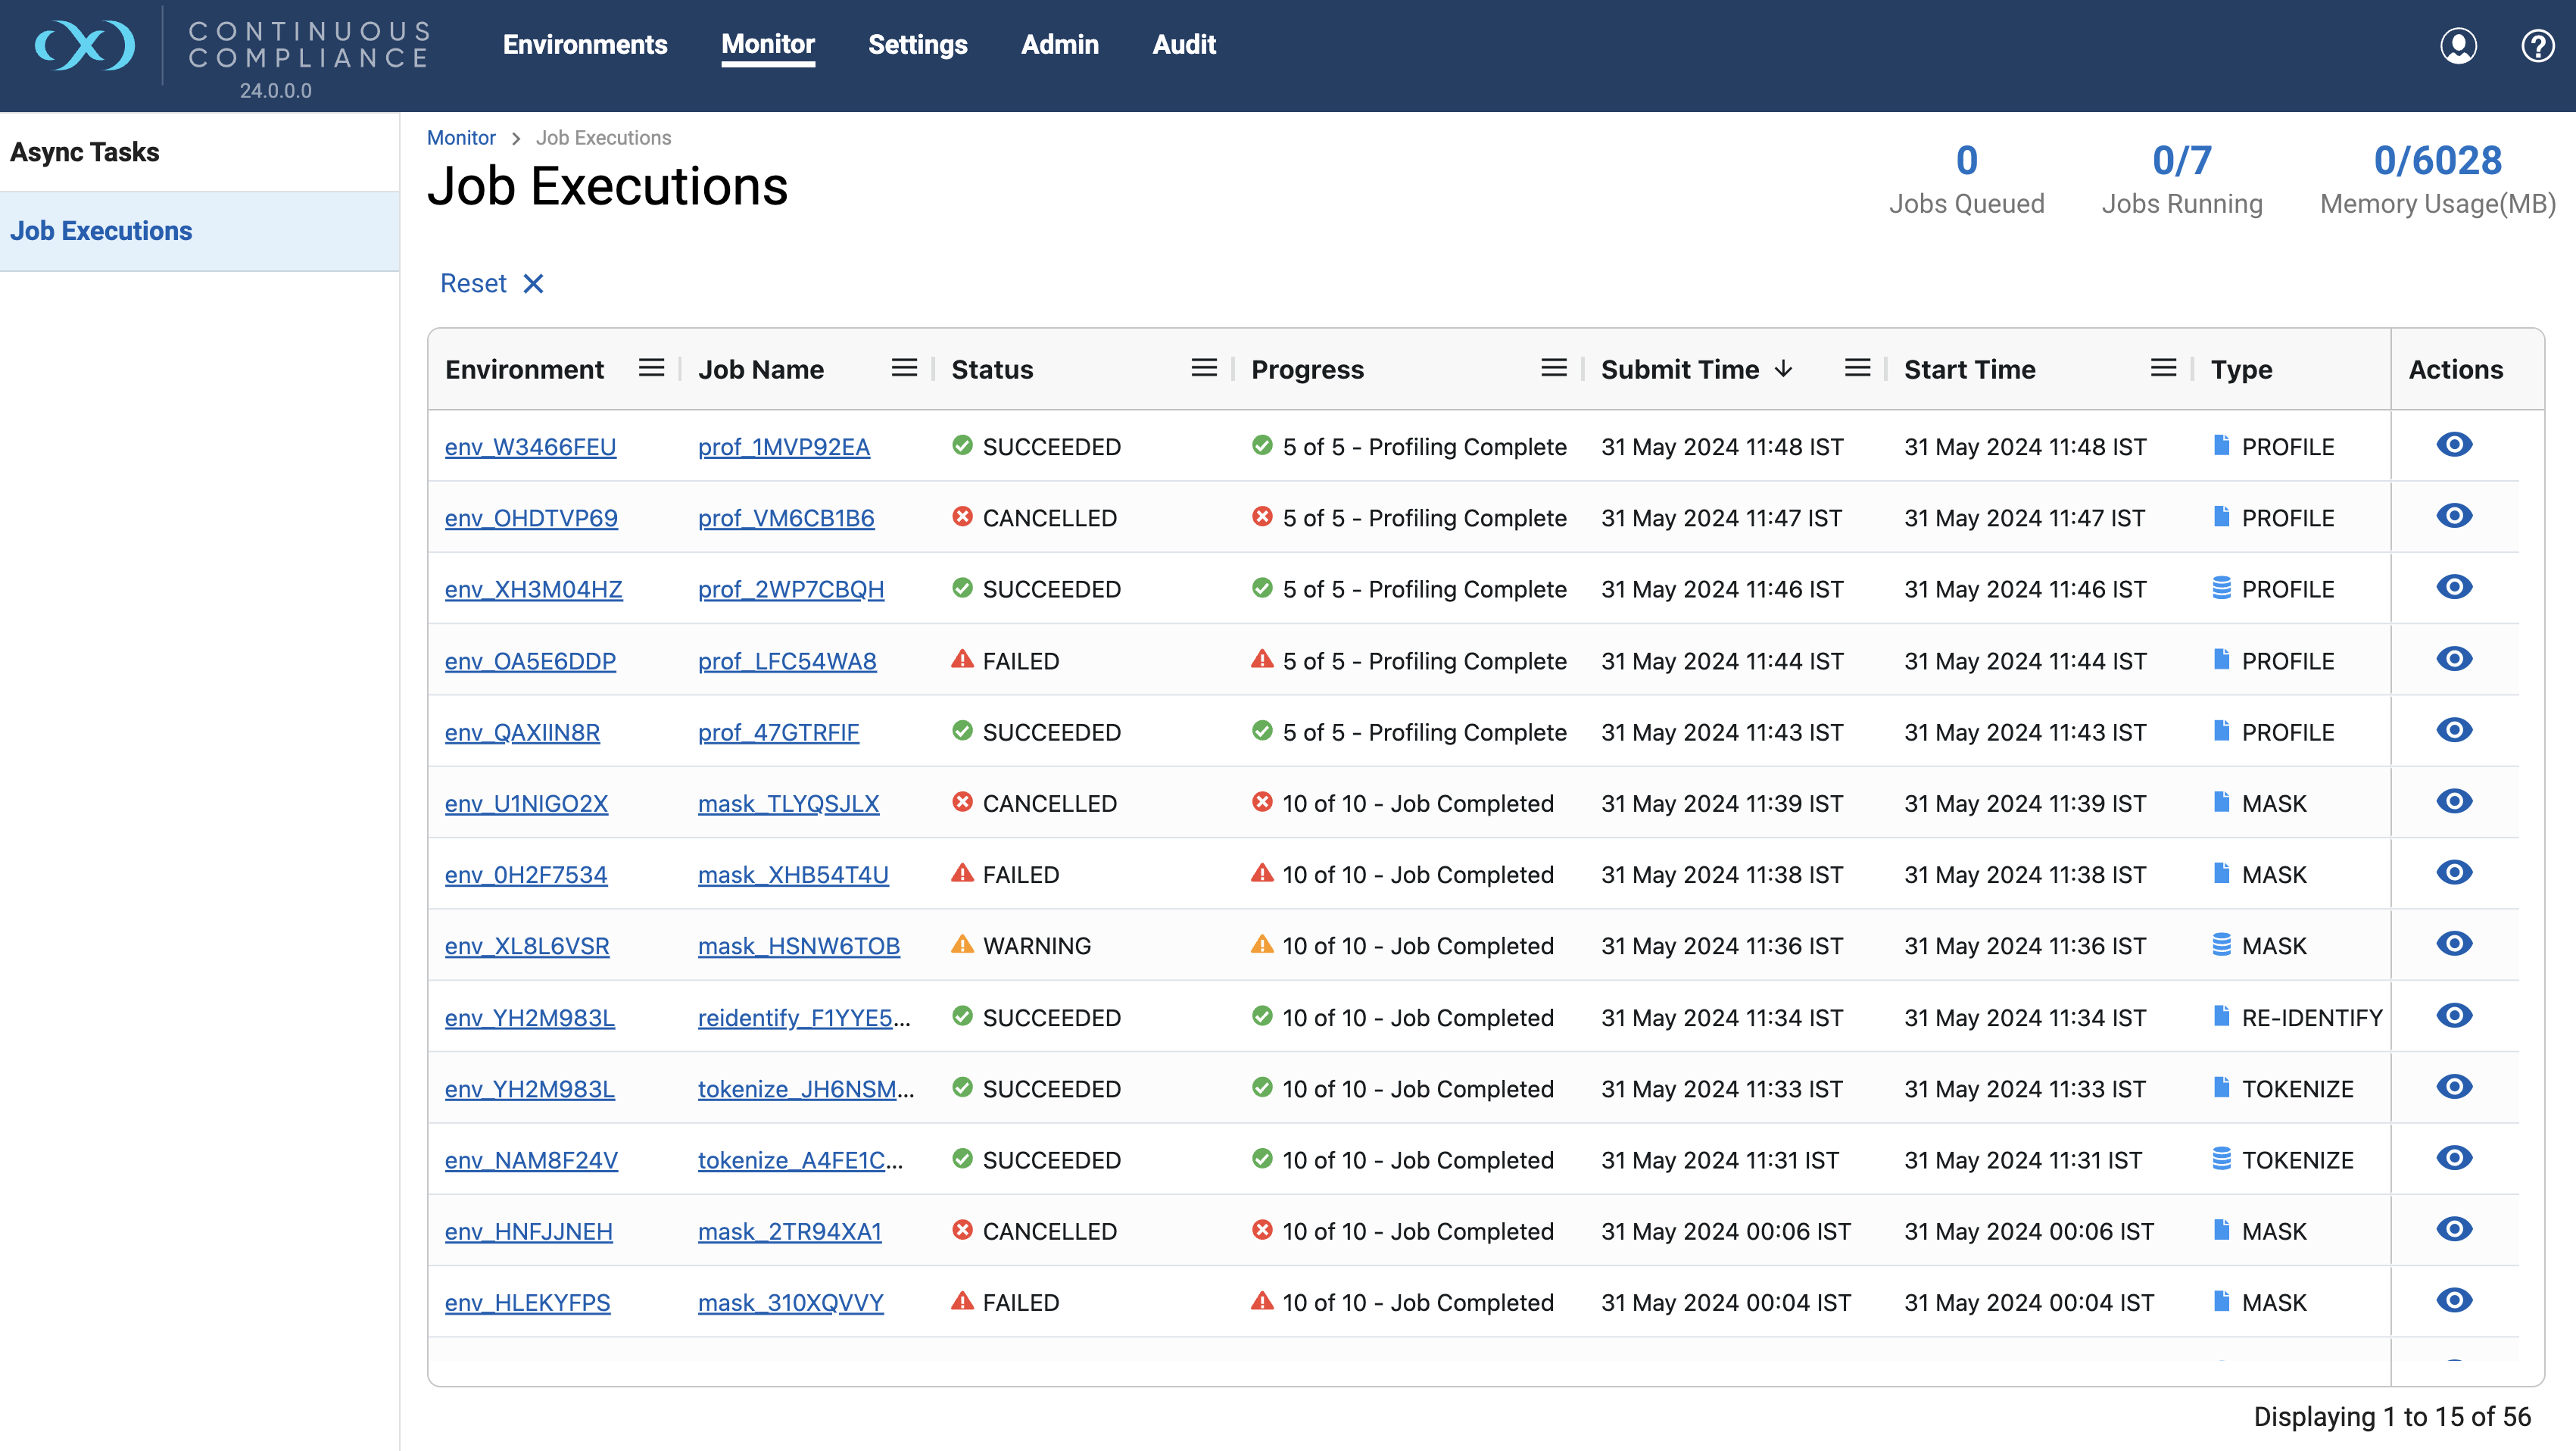Click the Continuous Compliance logo
This screenshot has width=2576, height=1451.
pos(85,46)
